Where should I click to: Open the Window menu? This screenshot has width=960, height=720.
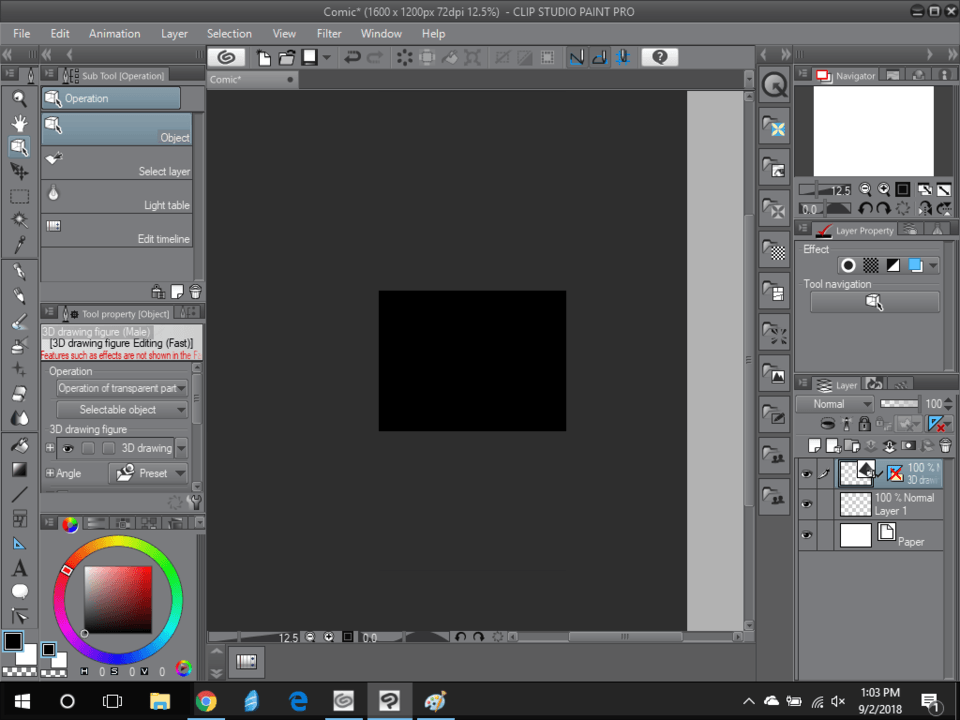(x=381, y=34)
